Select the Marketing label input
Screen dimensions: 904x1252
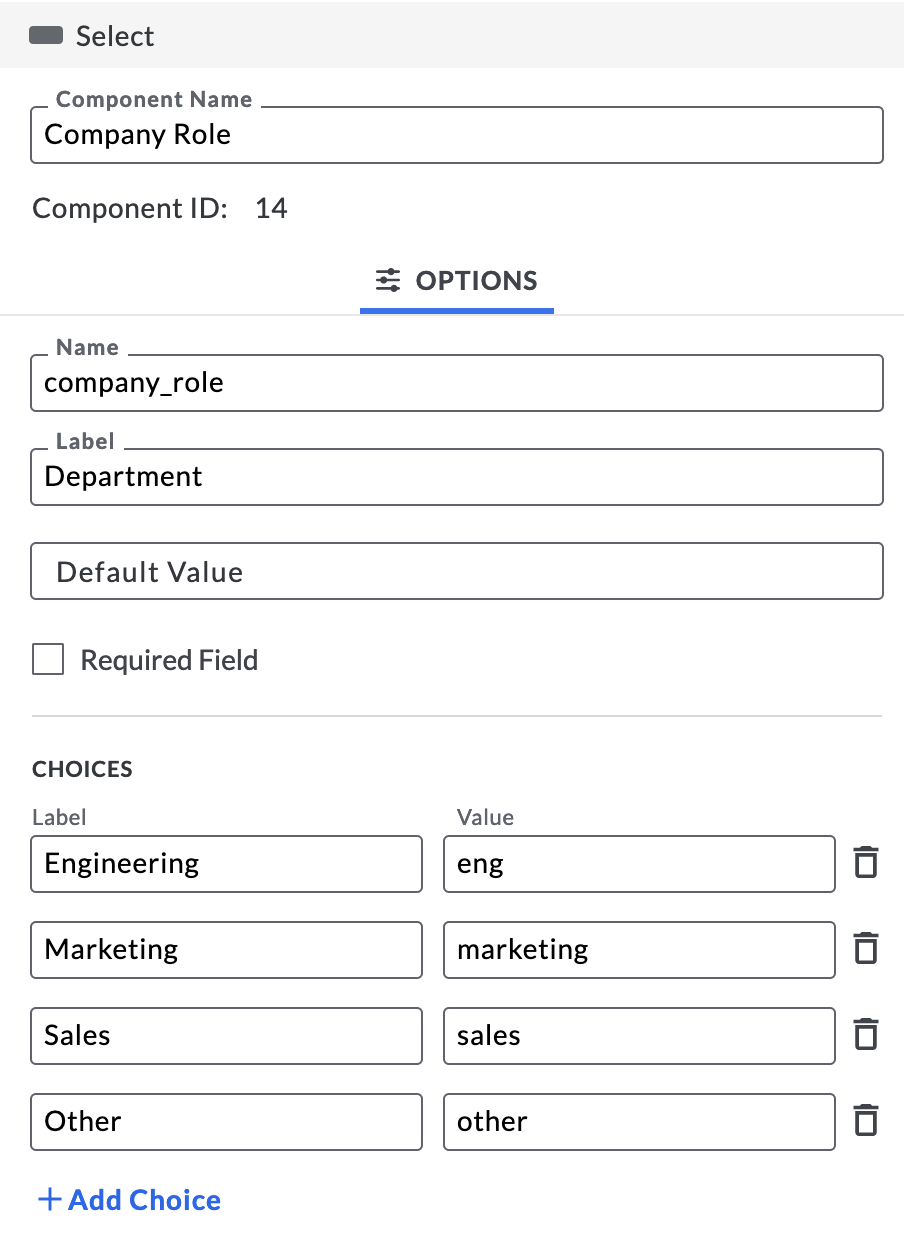[227, 950]
